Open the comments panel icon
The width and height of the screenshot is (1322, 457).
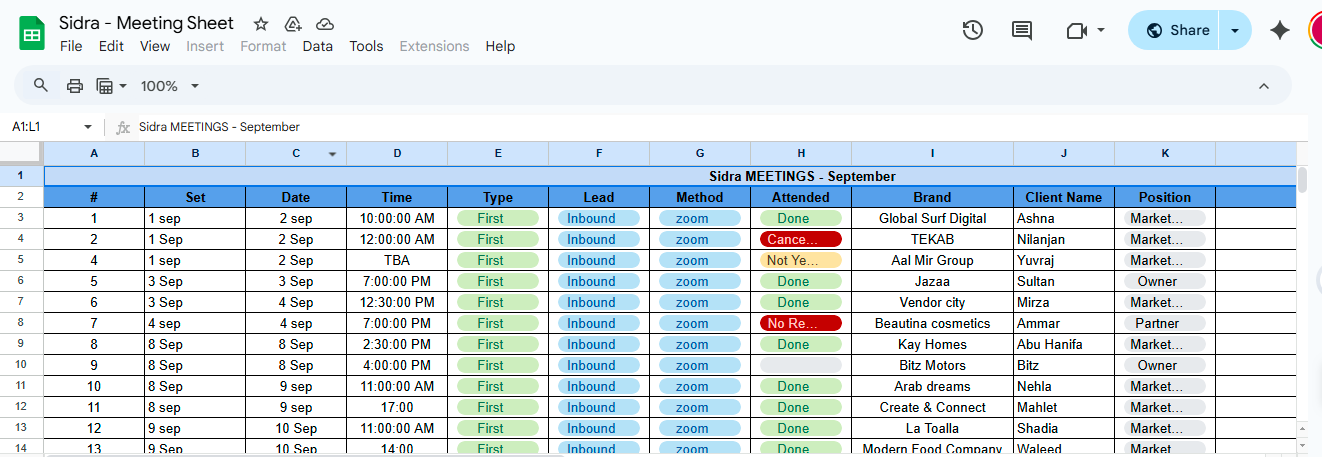coord(1021,31)
